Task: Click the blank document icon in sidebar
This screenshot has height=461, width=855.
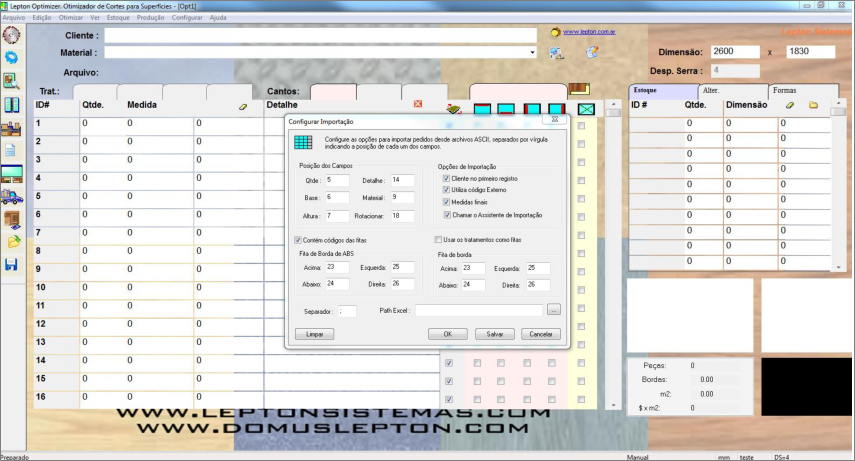Action: click(10, 150)
